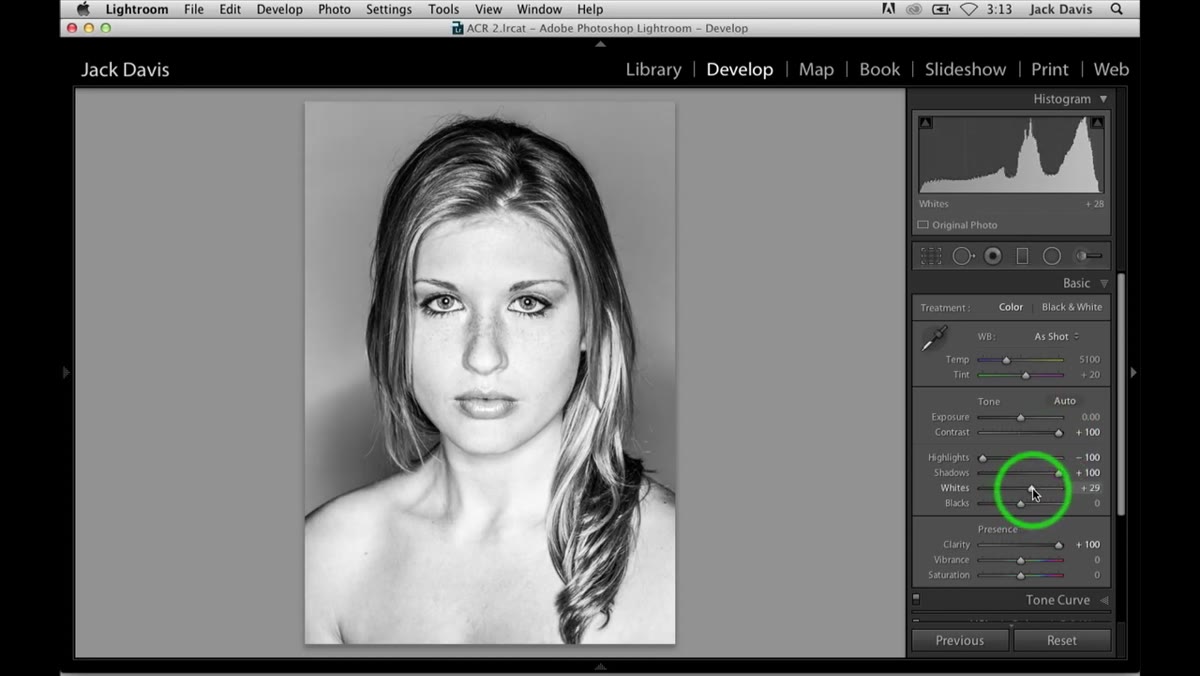Show the filmstrip with bottom arrow
The width and height of the screenshot is (1200, 676).
pos(600,665)
